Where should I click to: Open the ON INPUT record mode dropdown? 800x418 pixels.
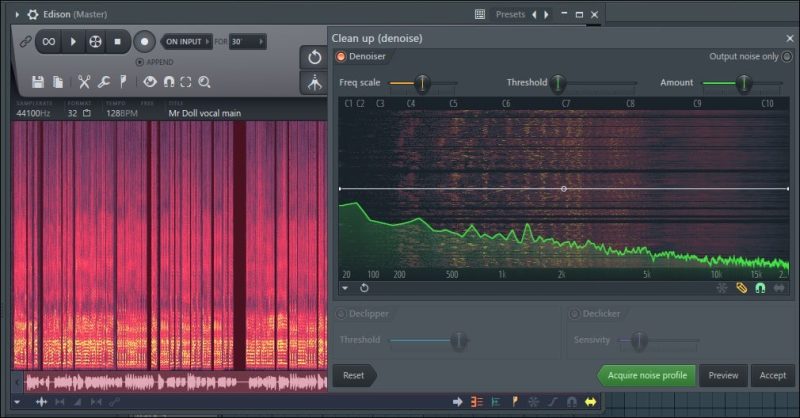pyautogui.click(x=187, y=41)
